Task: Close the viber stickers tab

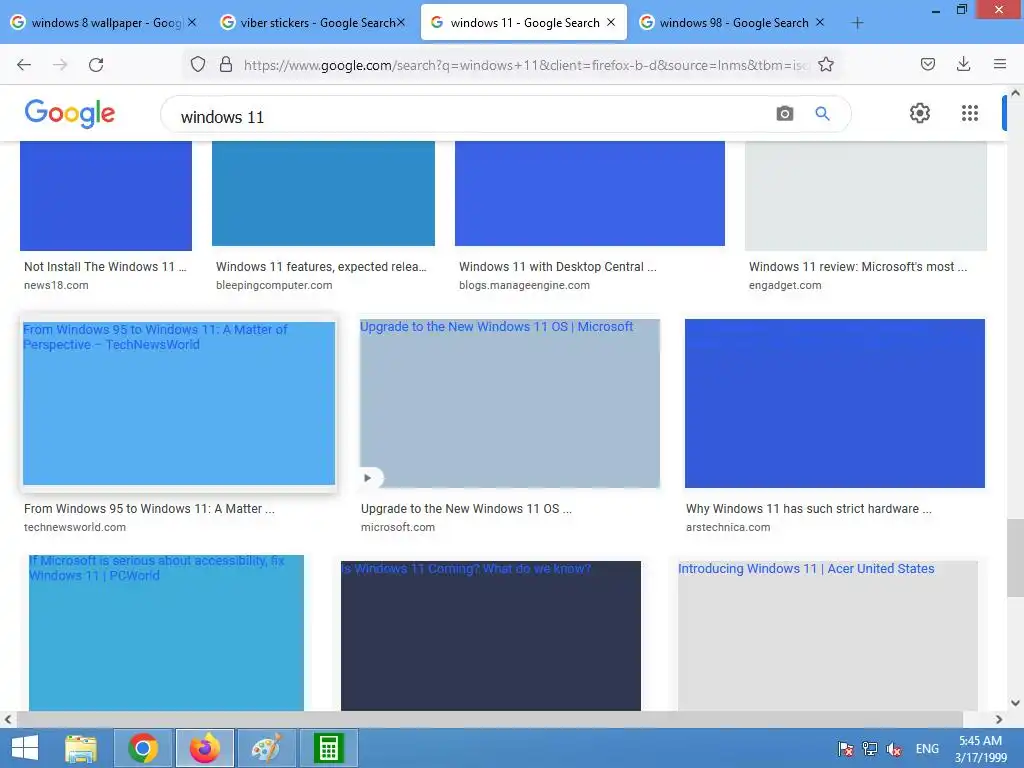Action: tap(401, 22)
